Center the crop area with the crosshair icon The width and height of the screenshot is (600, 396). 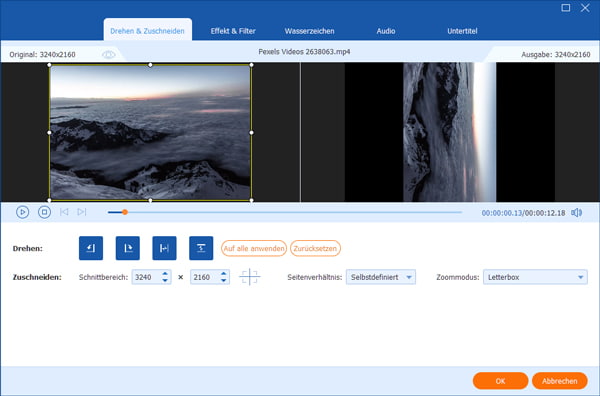[249, 277]
